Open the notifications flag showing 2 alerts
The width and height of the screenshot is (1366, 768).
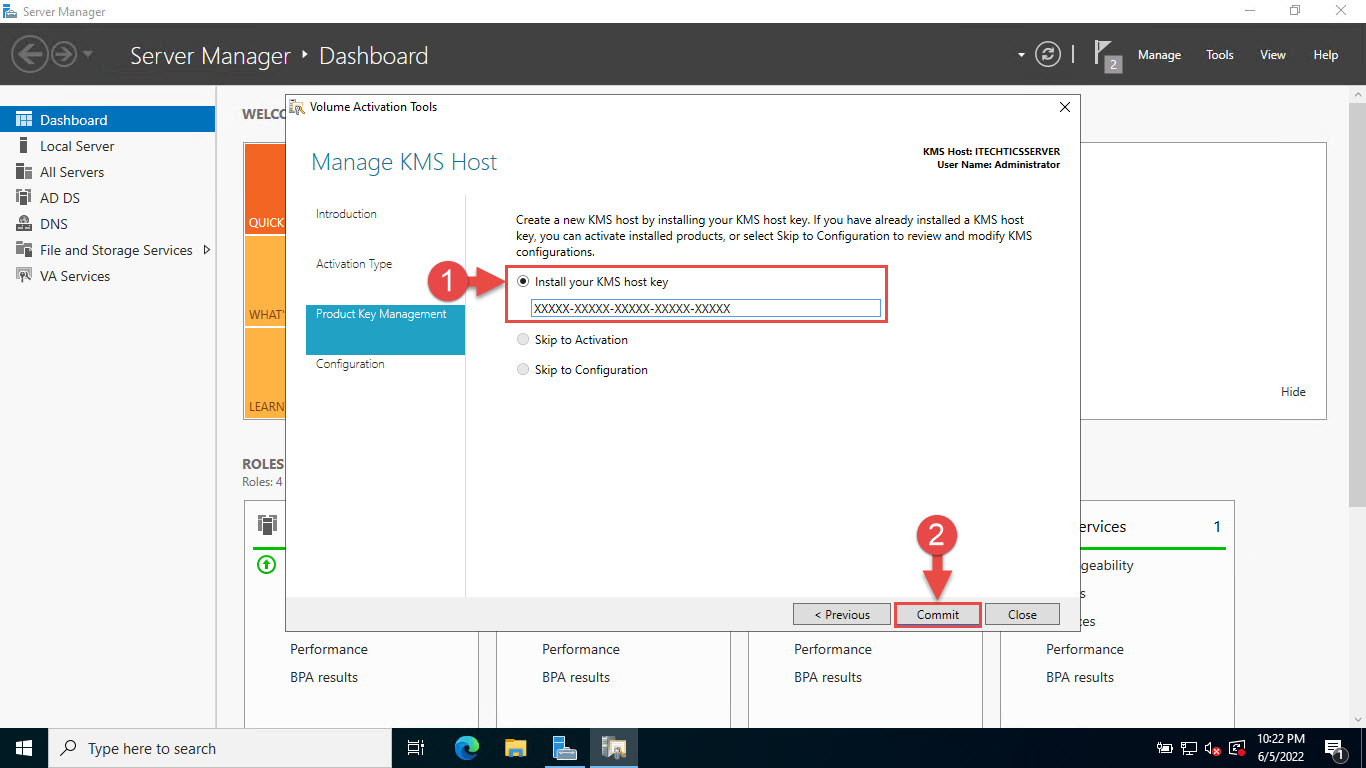click(1104, 54)
